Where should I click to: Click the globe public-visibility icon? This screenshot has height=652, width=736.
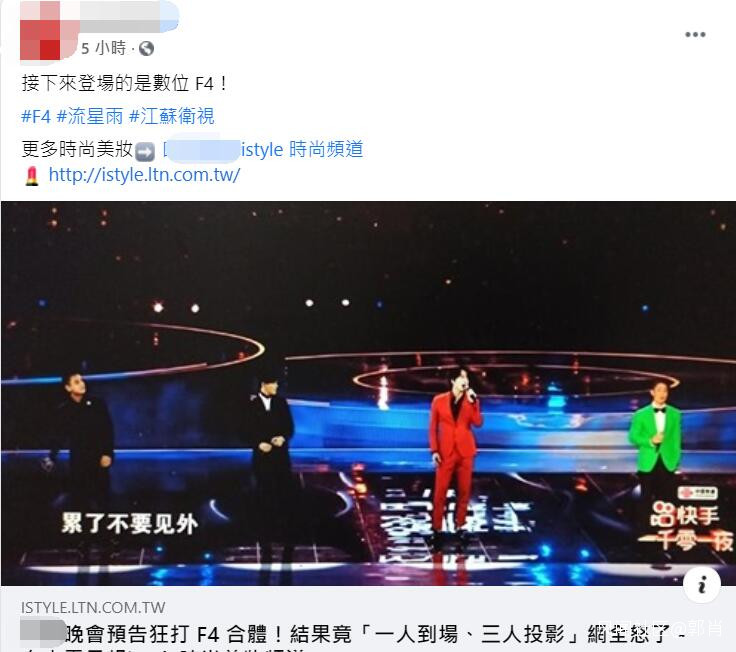tap(146, 48)
